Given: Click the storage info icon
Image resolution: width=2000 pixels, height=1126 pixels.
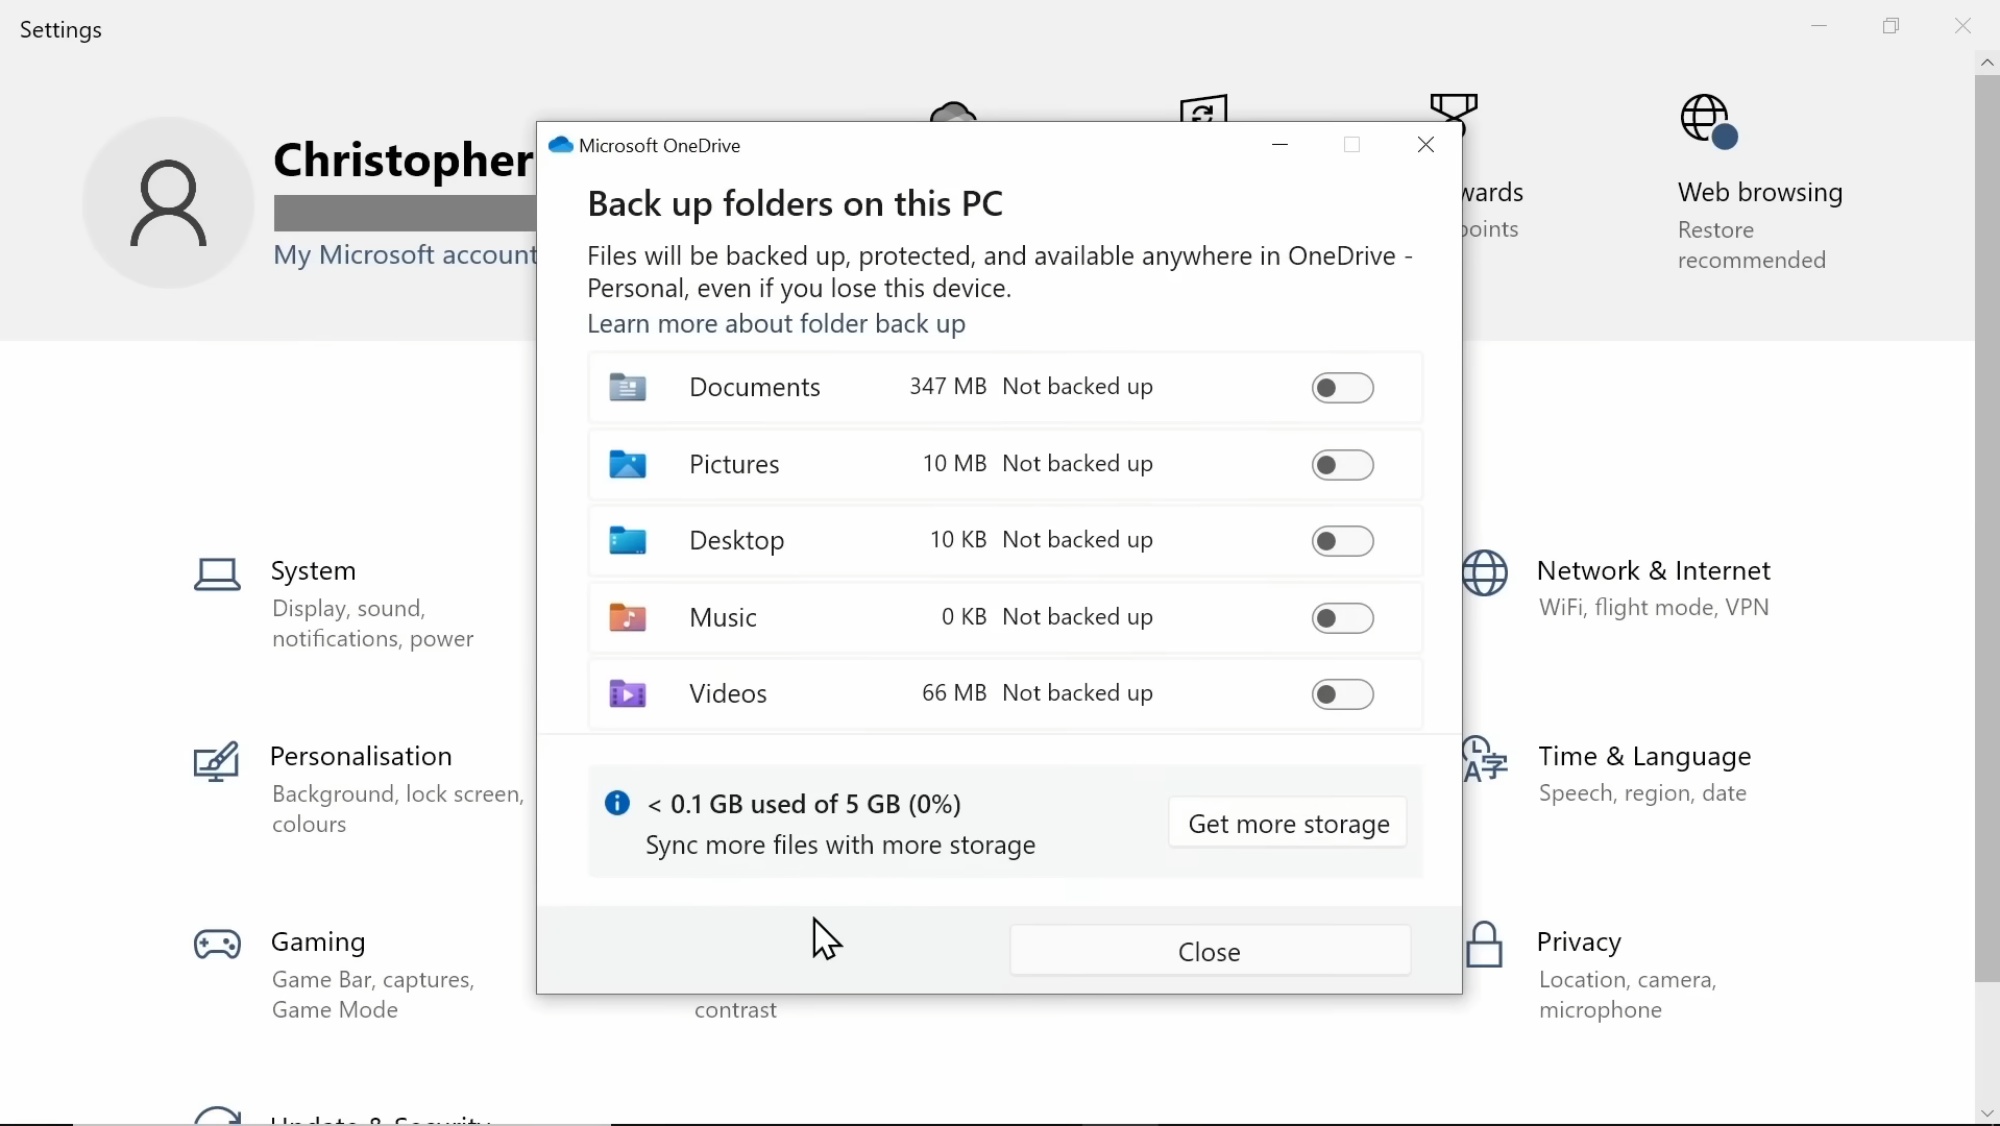Looking at the screenshot, I should coord(617,803).
